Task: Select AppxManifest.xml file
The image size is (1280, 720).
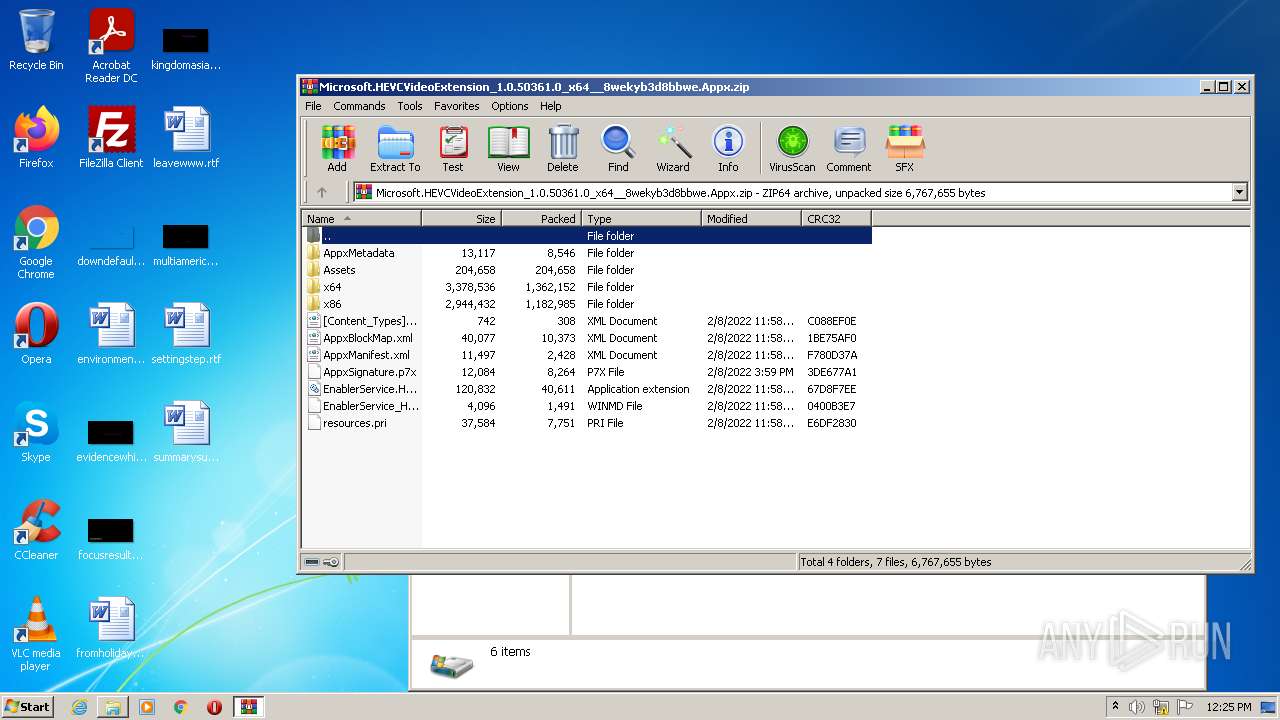Action: tap(587, 355)
